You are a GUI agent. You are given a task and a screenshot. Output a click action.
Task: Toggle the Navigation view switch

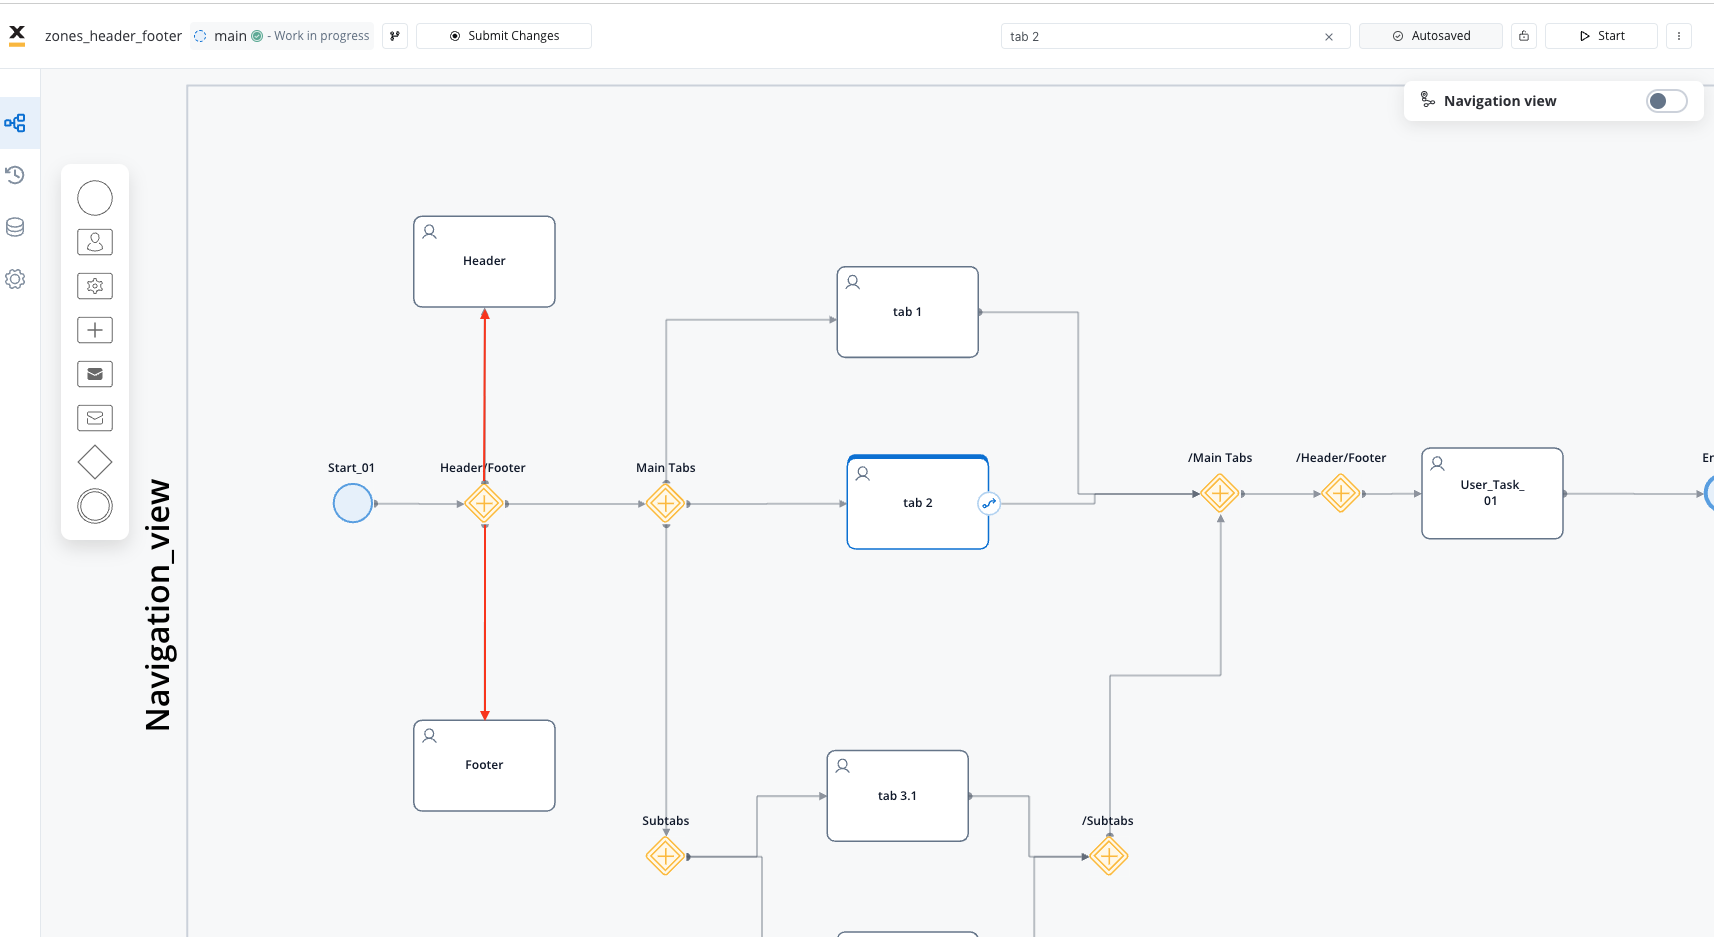[x=1666, y=101]
